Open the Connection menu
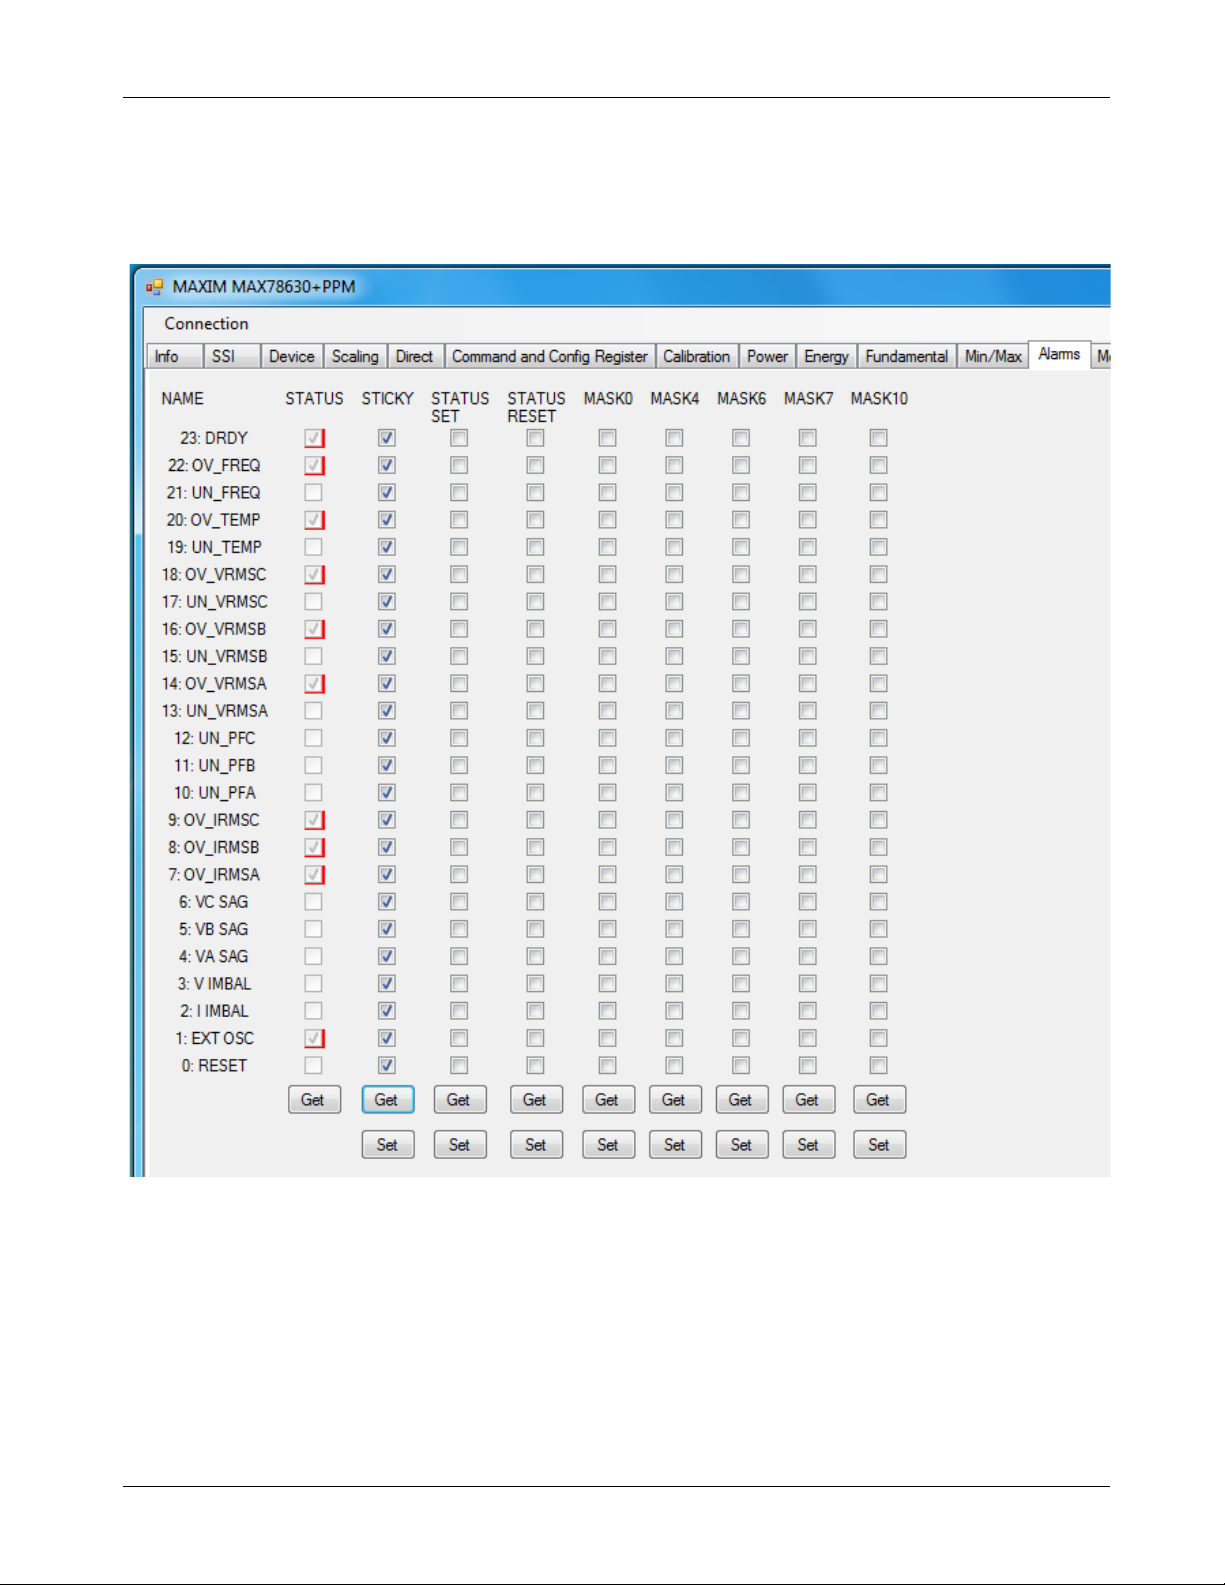 [206, 324]
